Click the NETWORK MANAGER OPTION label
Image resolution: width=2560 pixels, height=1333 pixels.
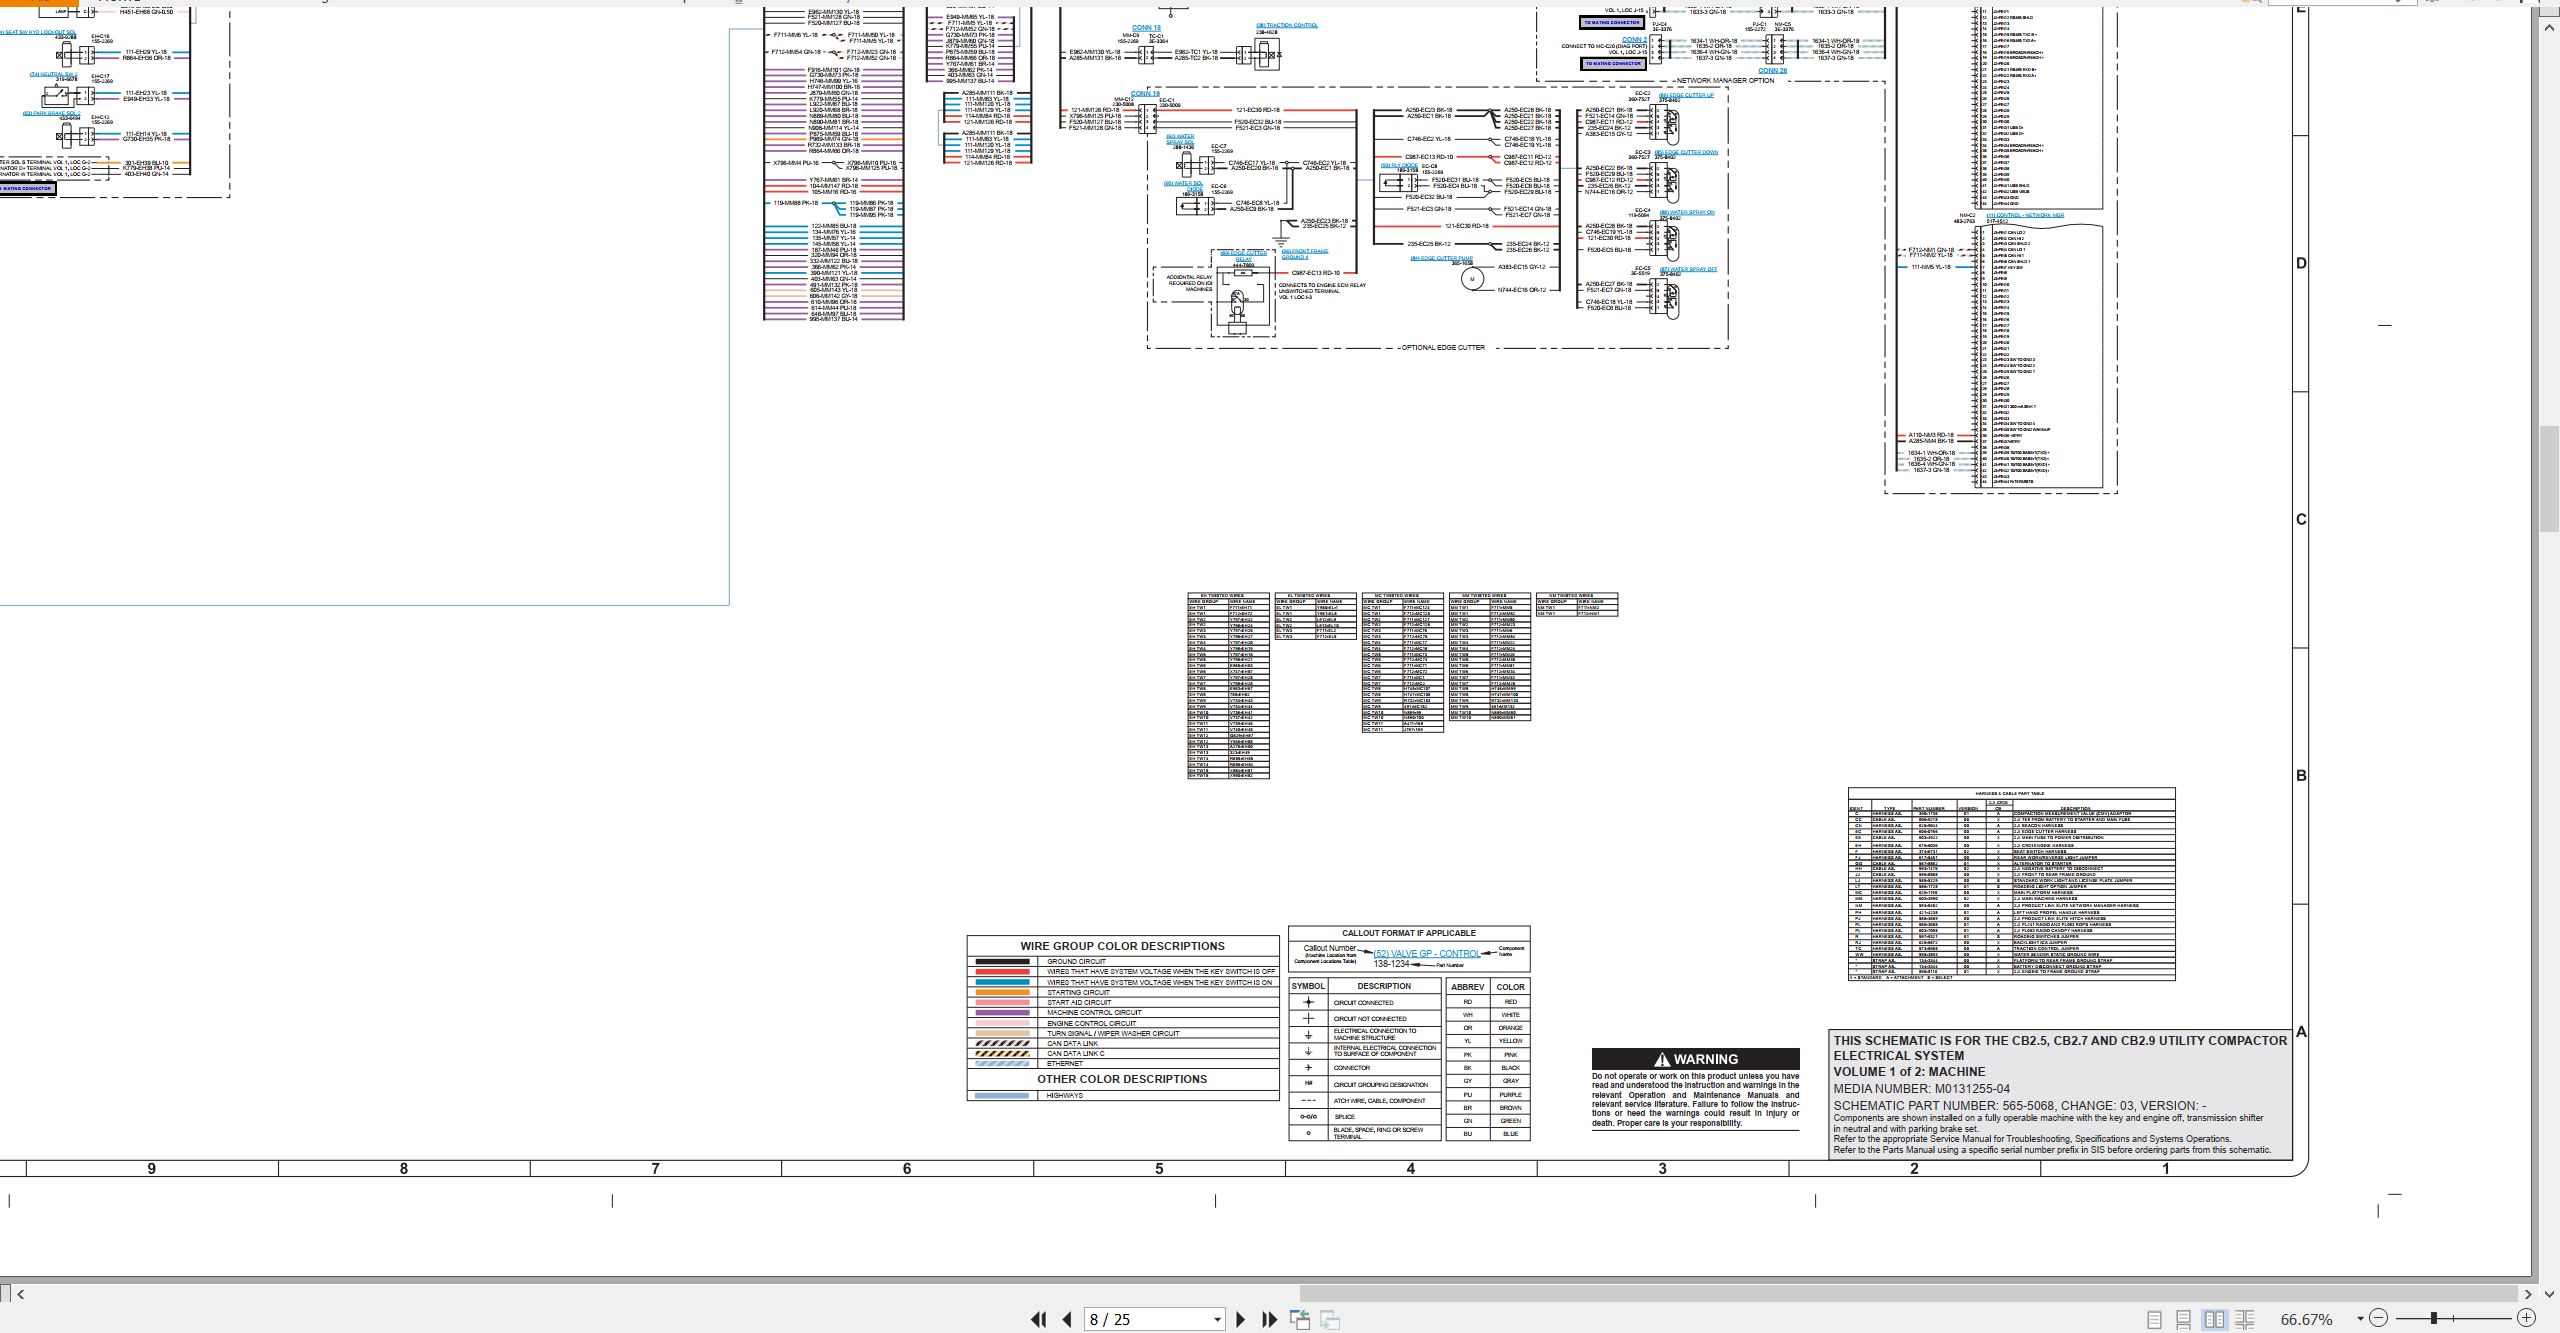click(x=1725, y=81)
